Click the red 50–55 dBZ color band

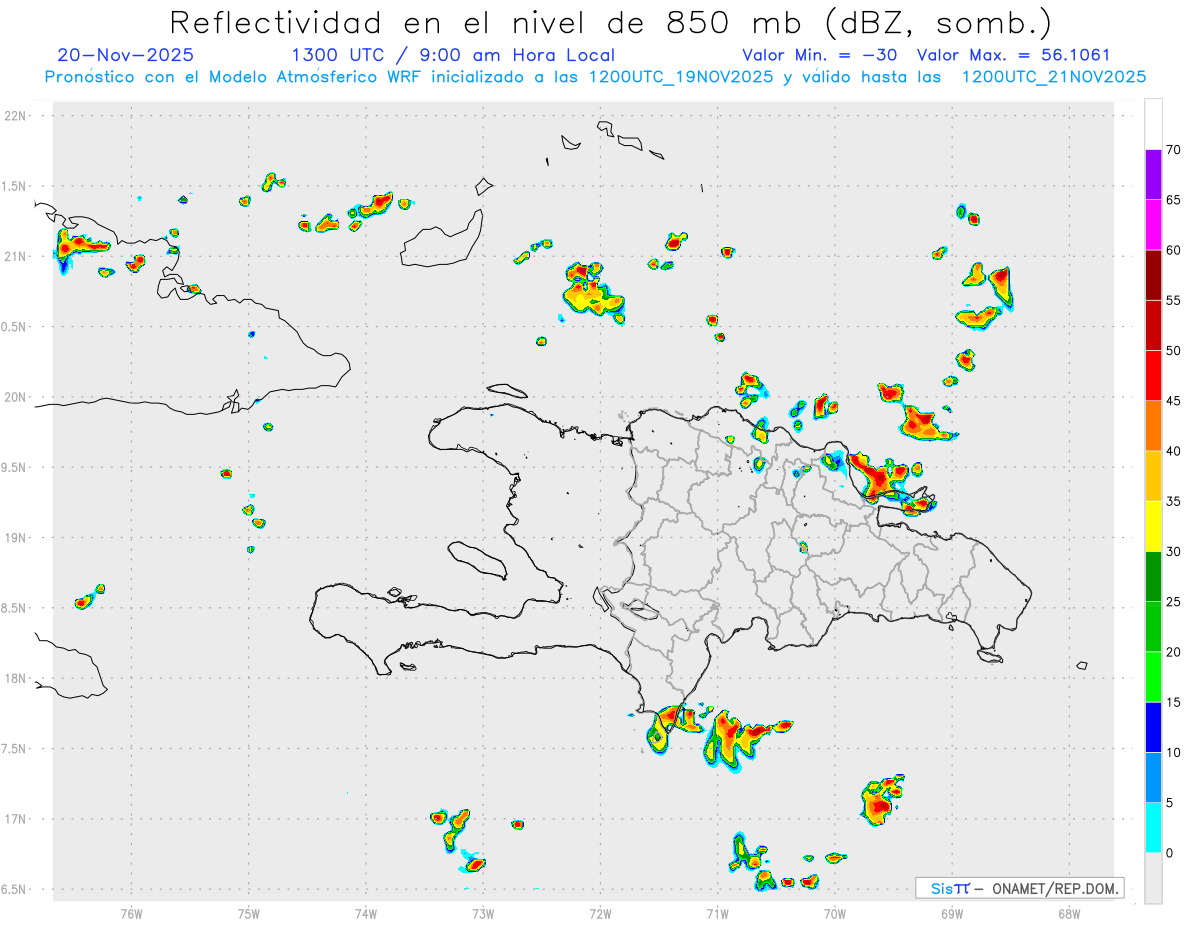click(1153, 325)
